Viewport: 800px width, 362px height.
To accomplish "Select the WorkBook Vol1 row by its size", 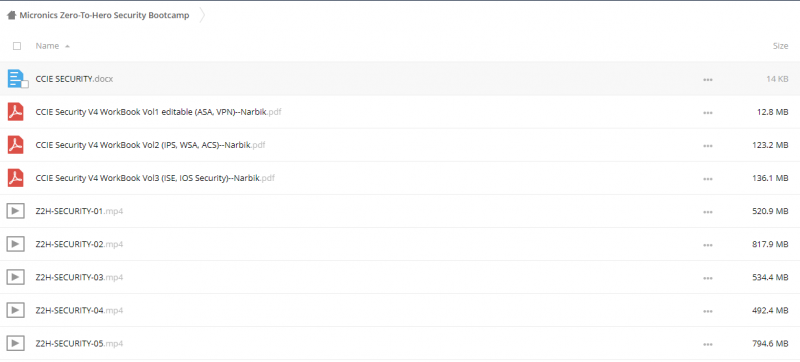I will pos(772,112).
